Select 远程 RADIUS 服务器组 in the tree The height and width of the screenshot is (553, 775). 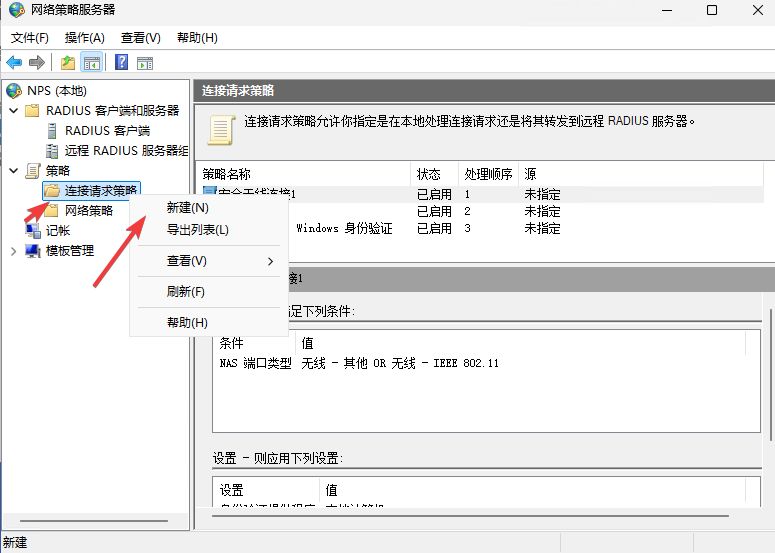[126, 150]
